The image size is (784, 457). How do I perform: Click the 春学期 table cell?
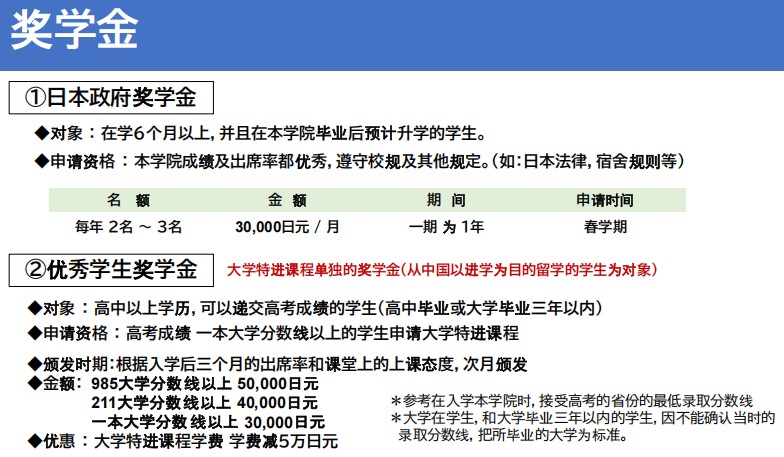[x=605, y=226]
